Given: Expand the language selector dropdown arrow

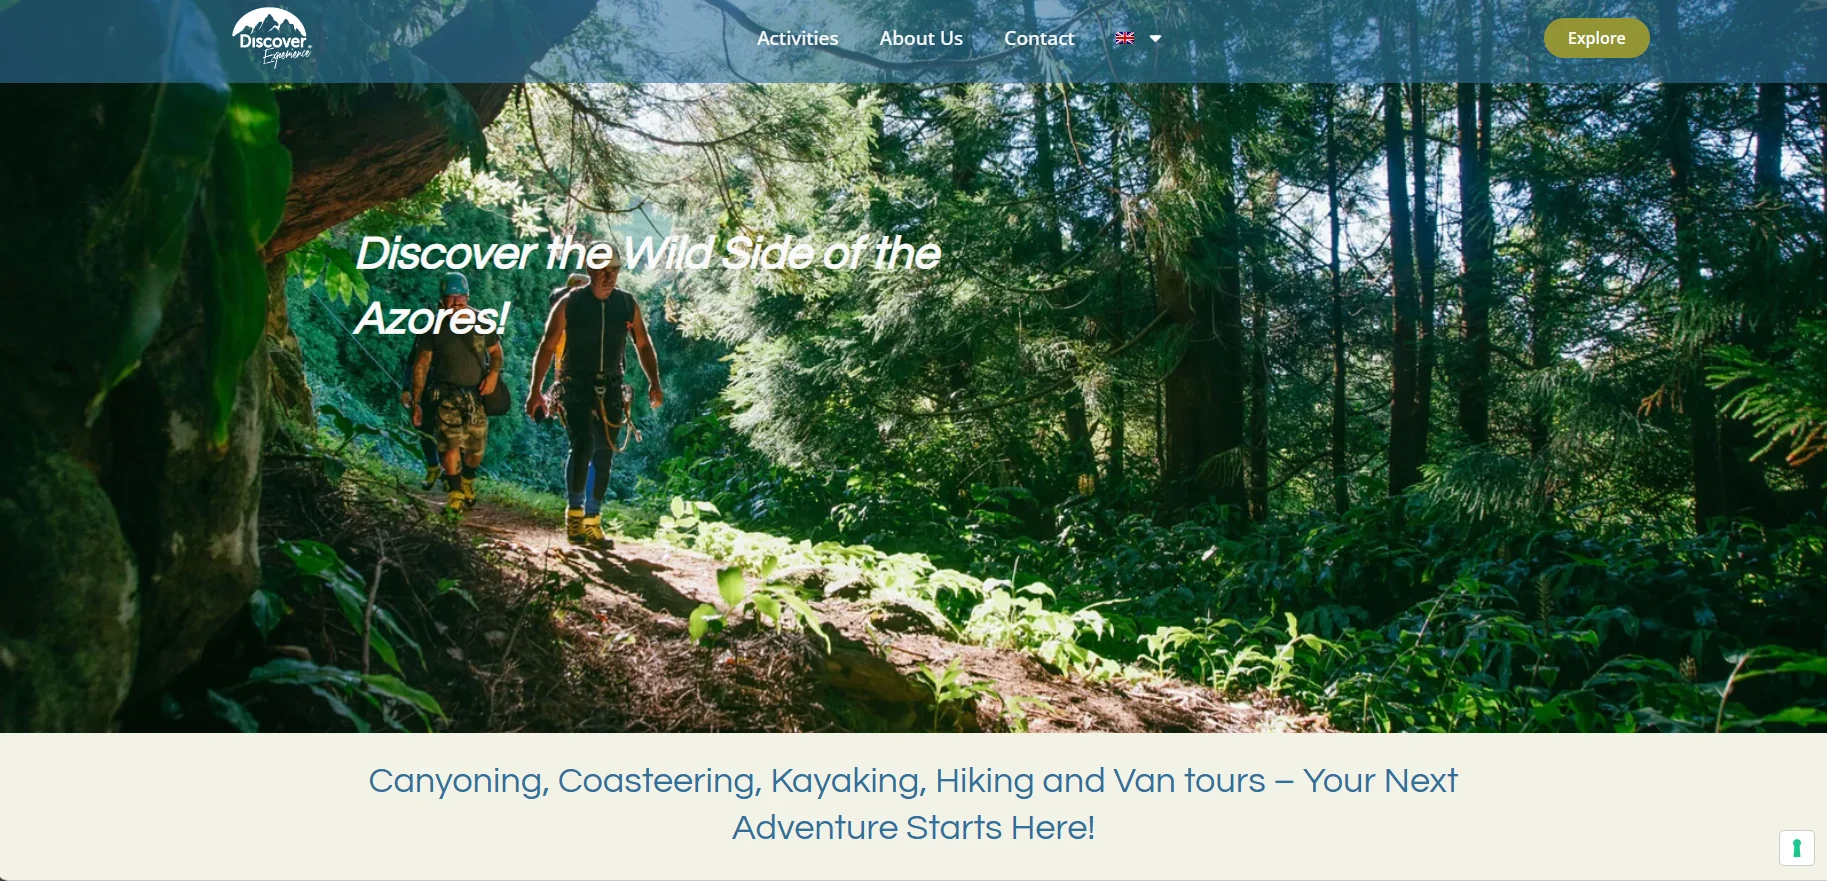Looking at the screenshot, I should (x=1155, y=38).
